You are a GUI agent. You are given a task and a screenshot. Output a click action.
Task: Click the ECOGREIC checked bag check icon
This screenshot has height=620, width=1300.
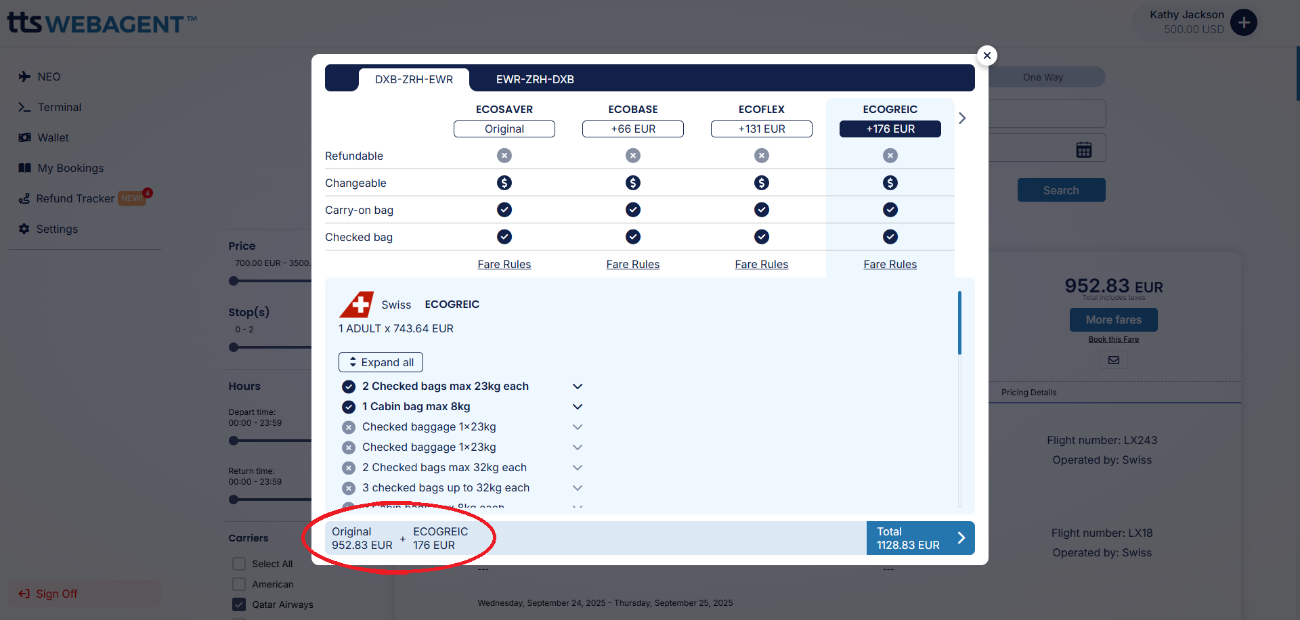(890, 237)
